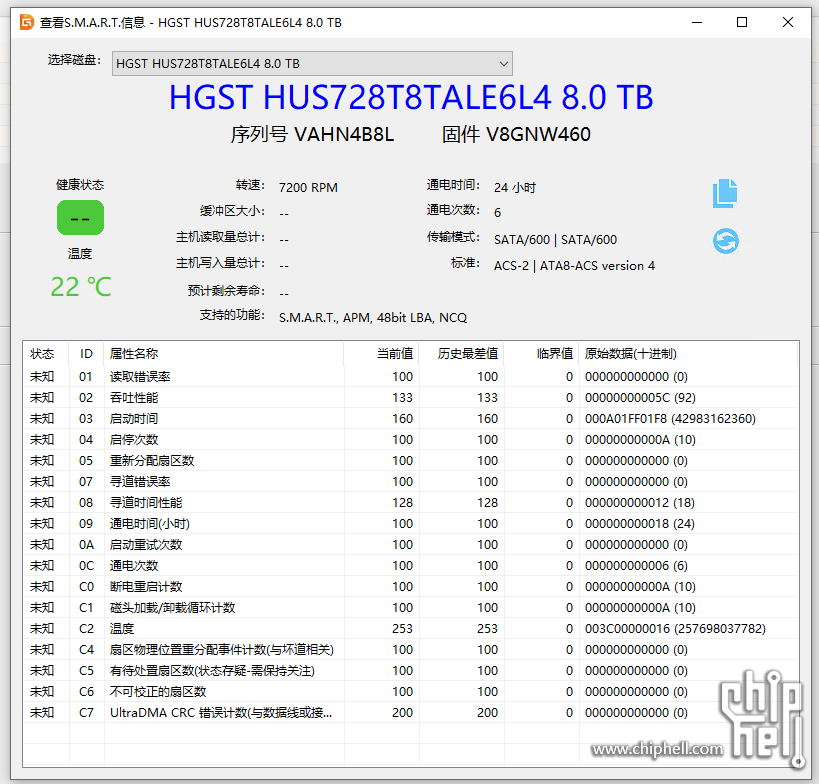Click the 临界值 column header
Screen dimensions: 819x784
tap(542, 354)
